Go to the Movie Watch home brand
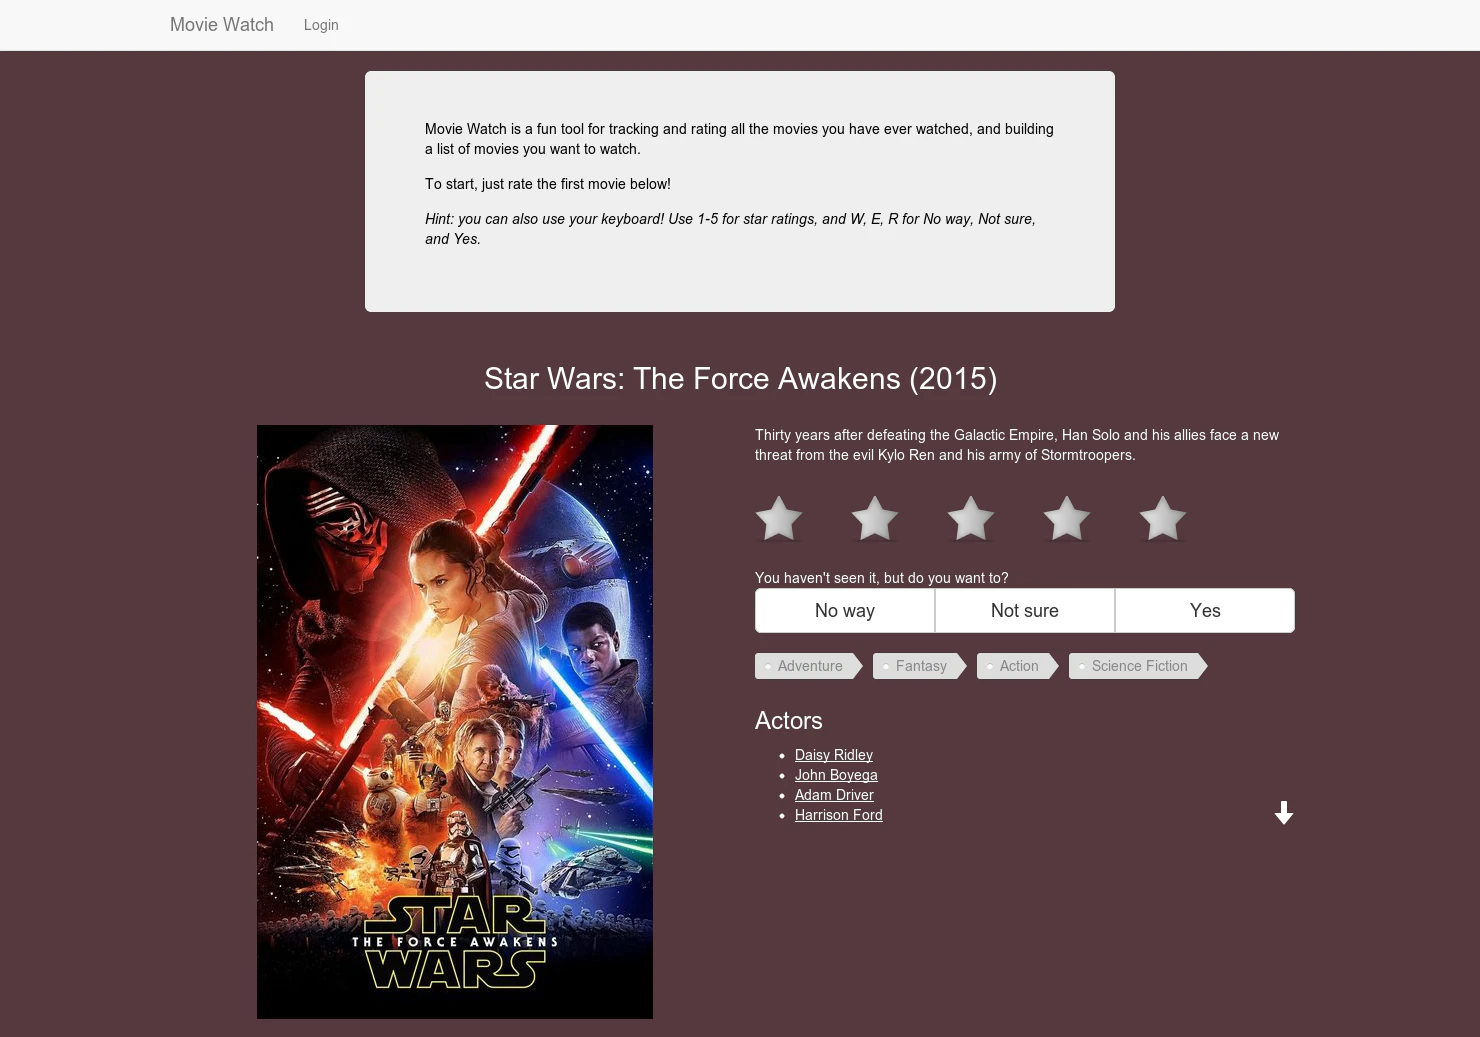This screenshot has width=1480, height=1037. tap(222, 25)
